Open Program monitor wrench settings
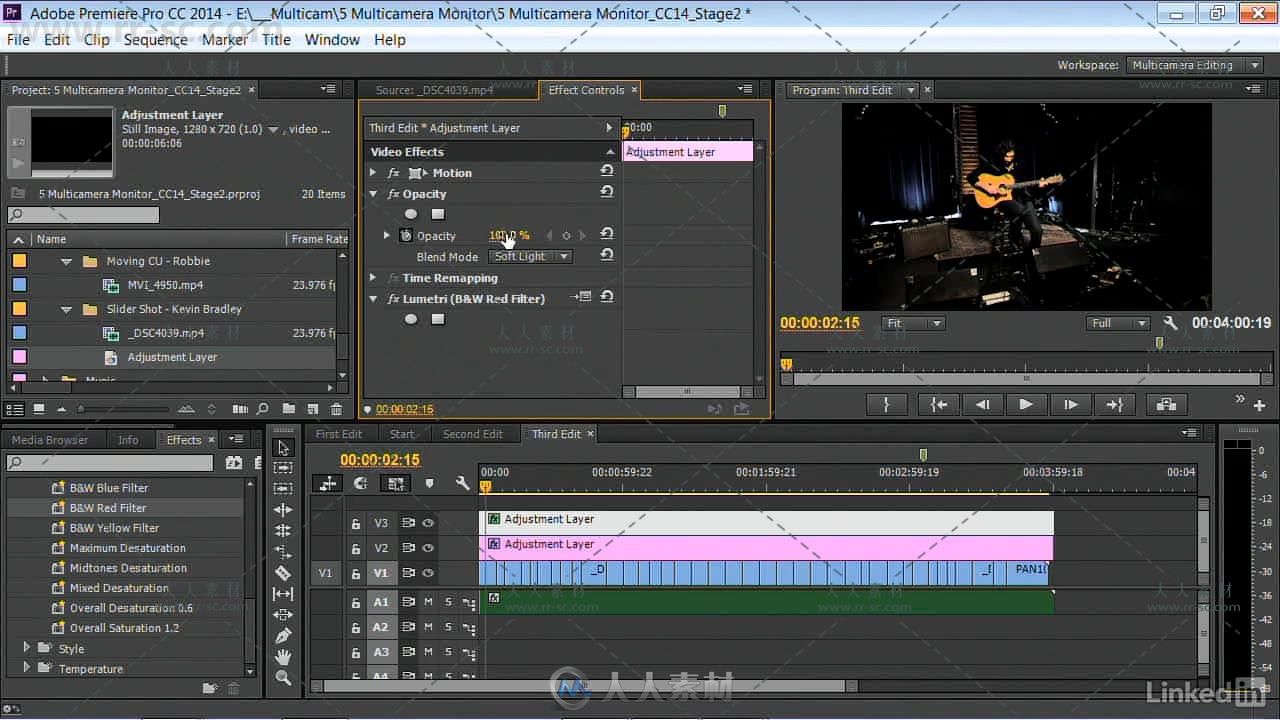The height and width of the screenshot is (720, 1280). pyautogui.click(x=1171, y=323)
